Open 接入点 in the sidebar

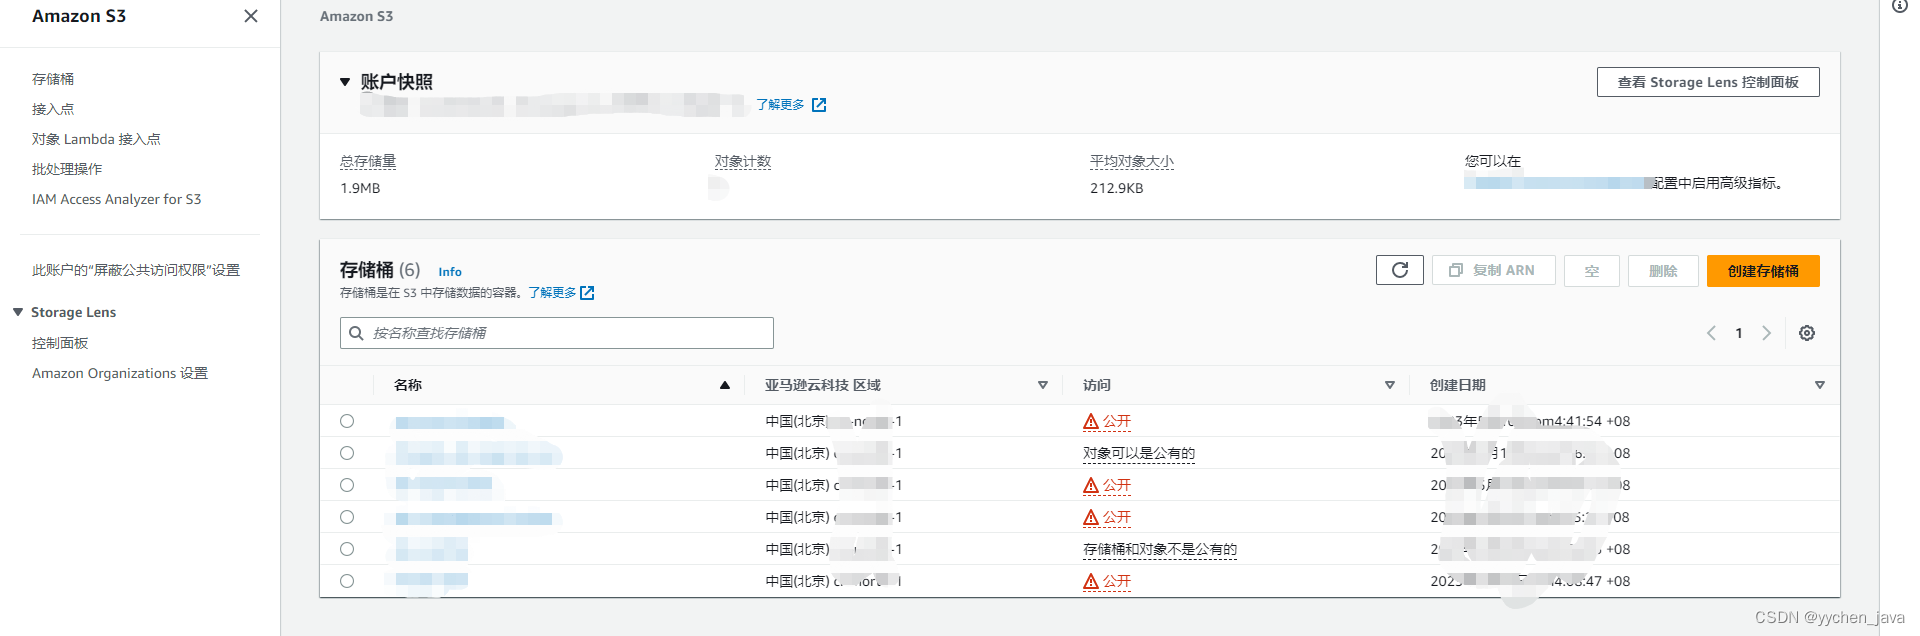pos(53,109)
